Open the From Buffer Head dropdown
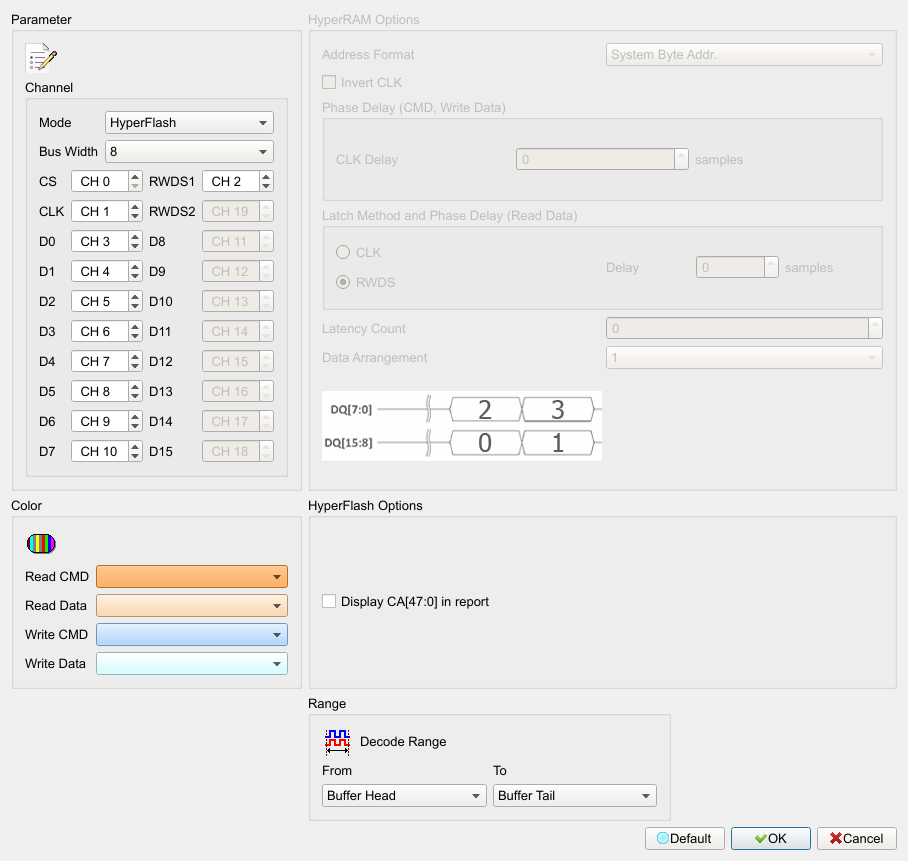 [x=404, y=796]
